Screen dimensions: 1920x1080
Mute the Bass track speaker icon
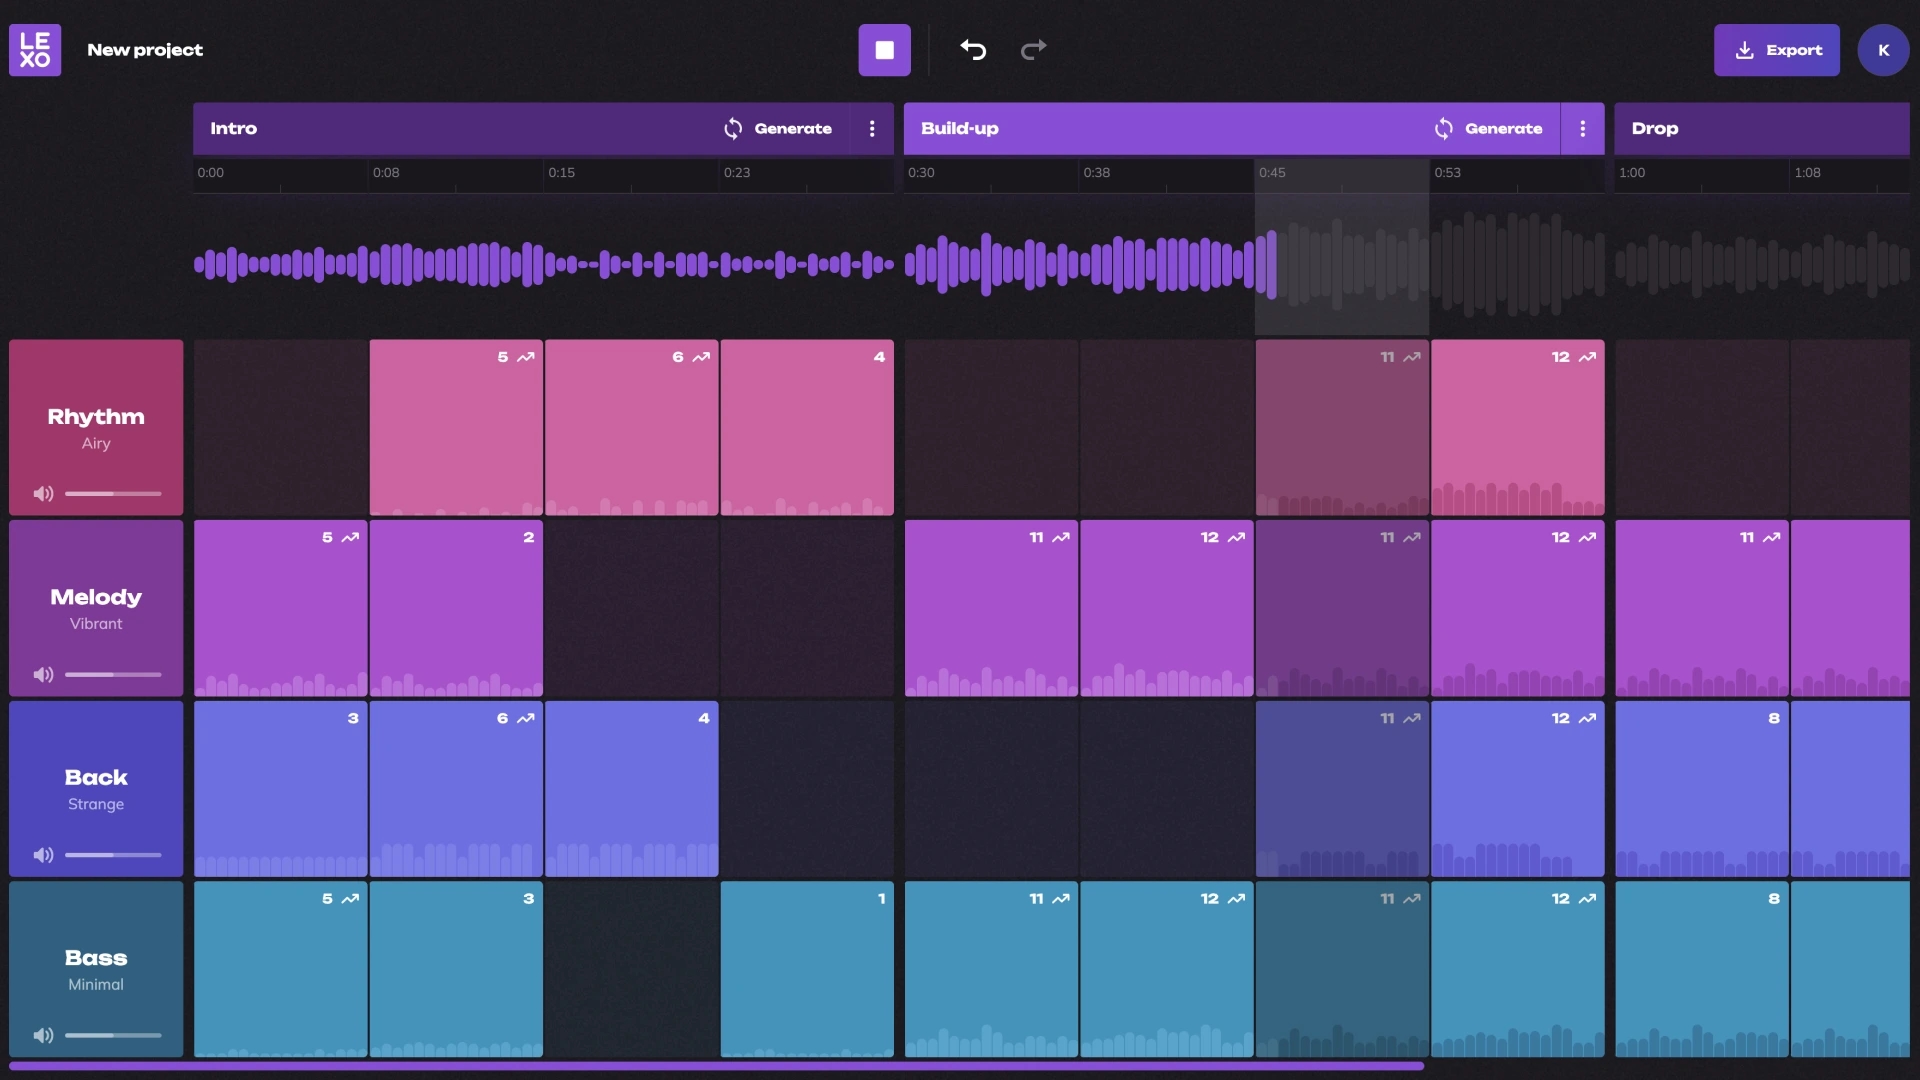click(43, 1036)
